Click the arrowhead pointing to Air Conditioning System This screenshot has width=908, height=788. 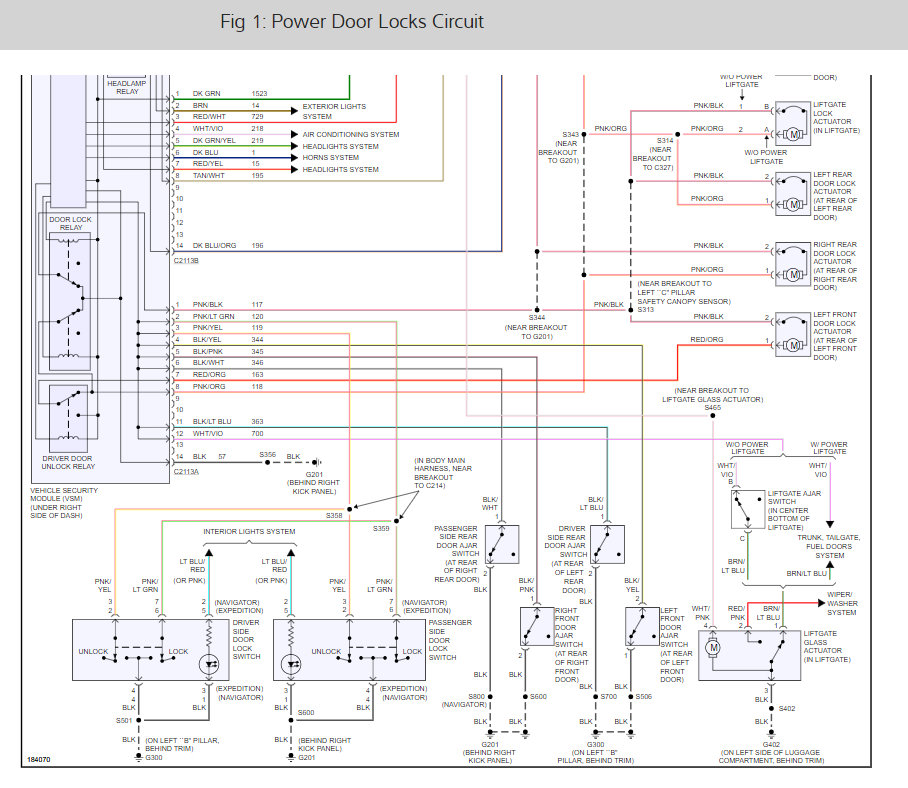click(294, 134)
